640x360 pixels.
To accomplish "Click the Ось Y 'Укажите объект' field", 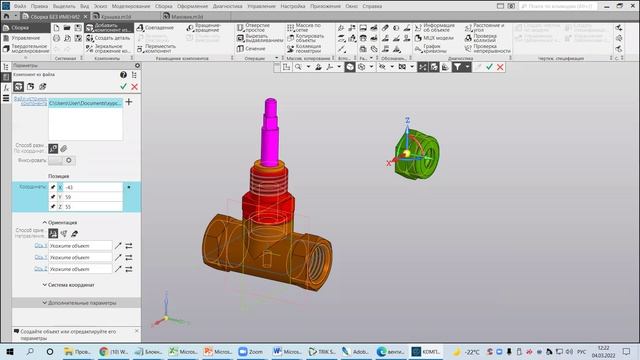I will tap(80, 257).
